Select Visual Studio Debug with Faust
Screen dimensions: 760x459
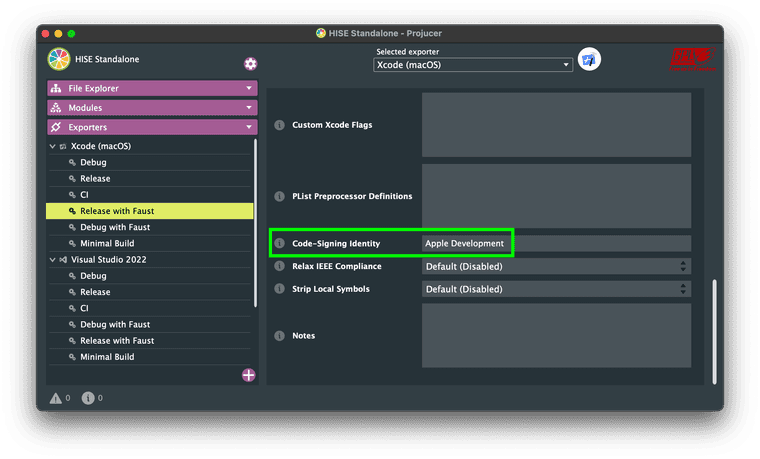150,324
